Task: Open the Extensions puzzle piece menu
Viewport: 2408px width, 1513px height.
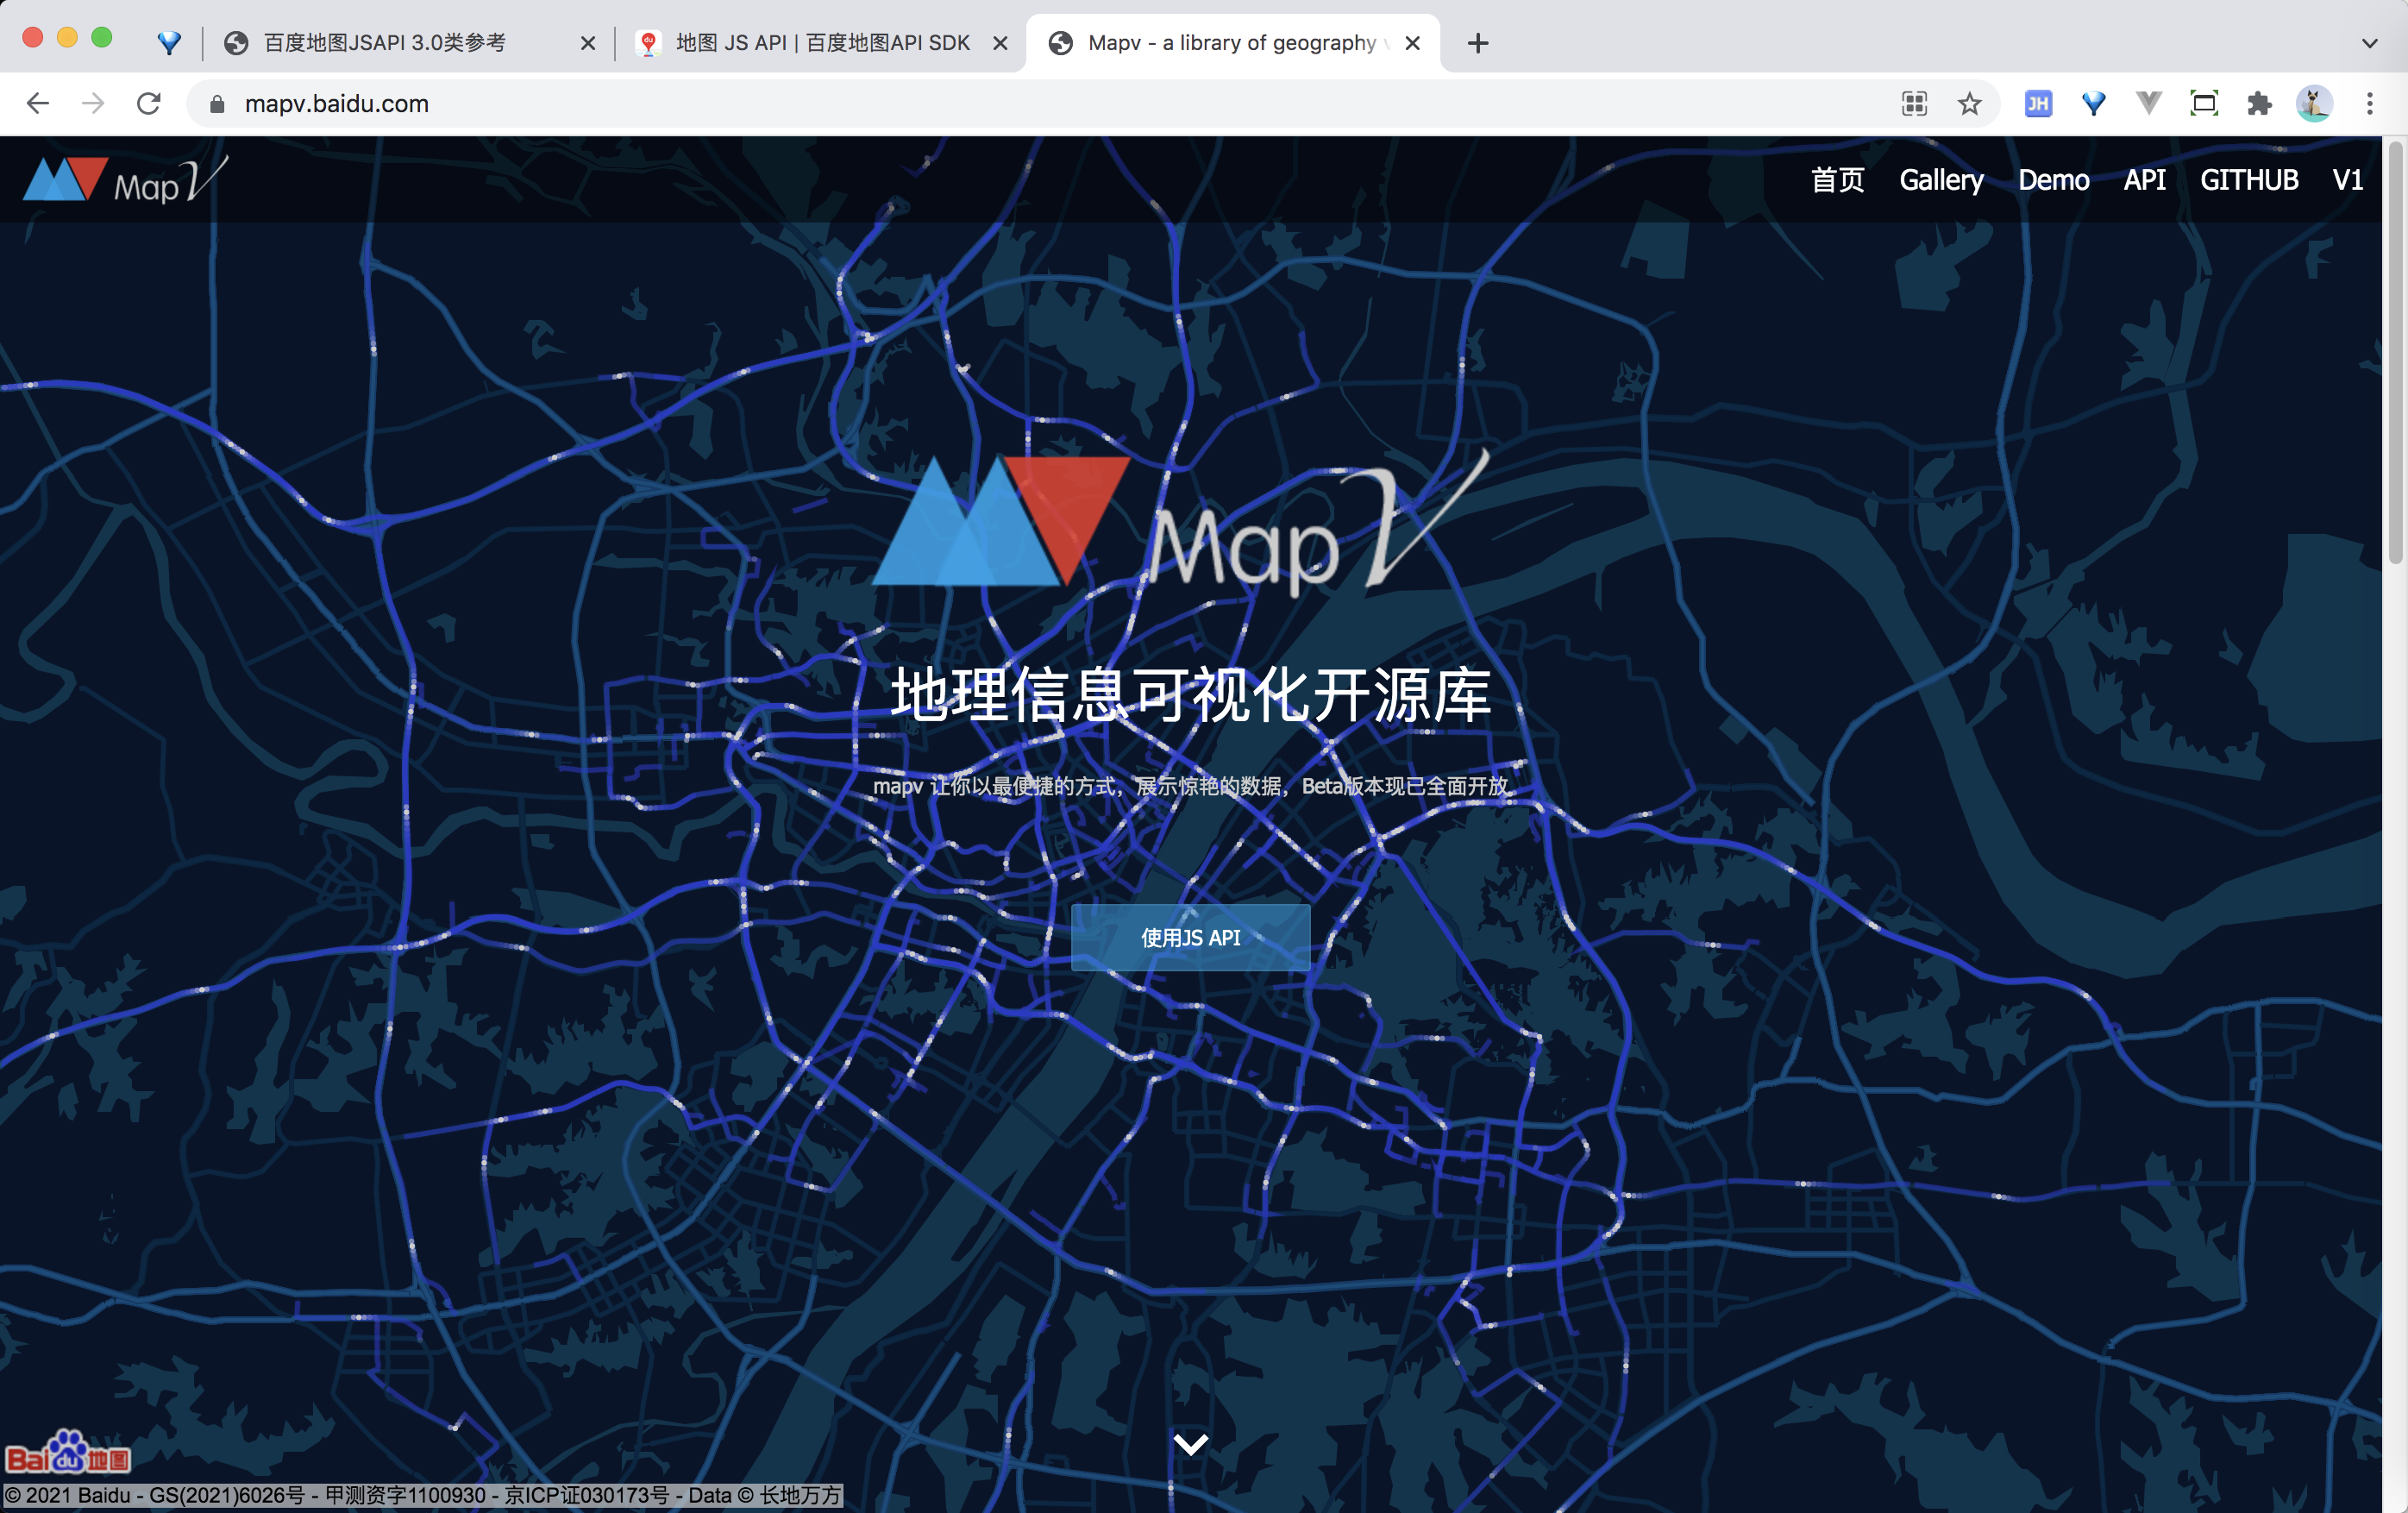Action: pos(2258,103)
